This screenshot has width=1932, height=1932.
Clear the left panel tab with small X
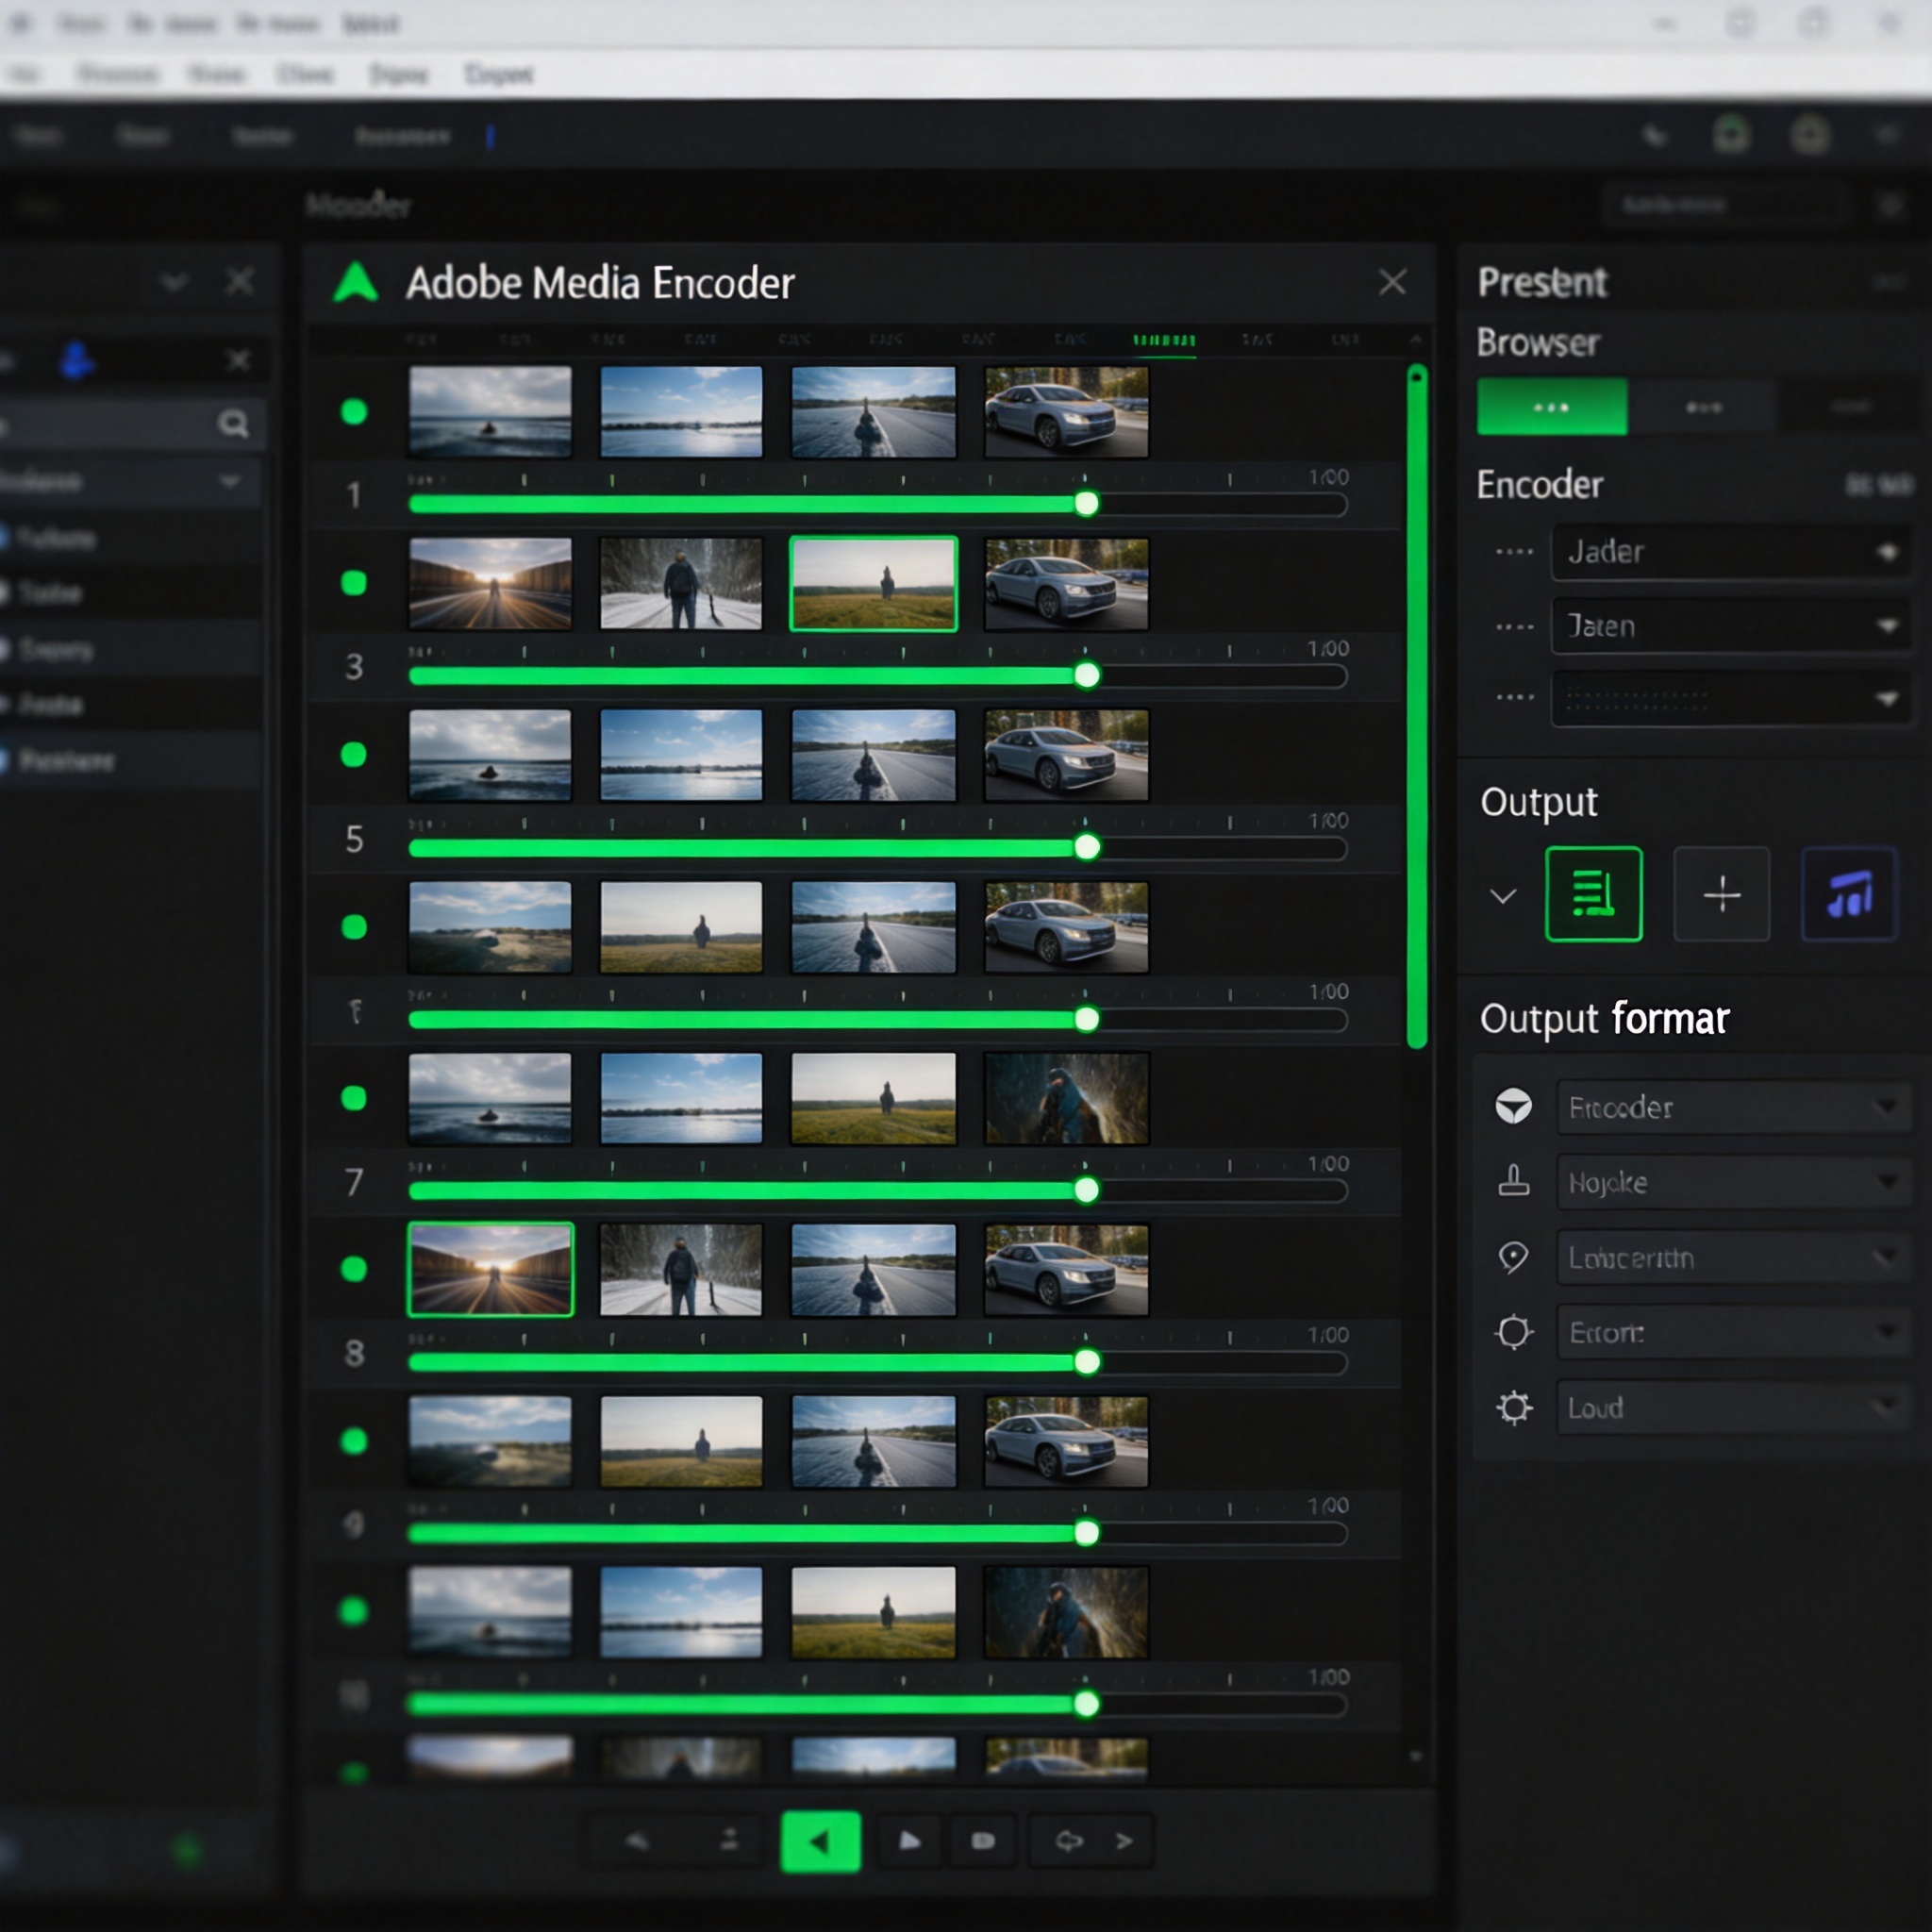coord(238,359)
